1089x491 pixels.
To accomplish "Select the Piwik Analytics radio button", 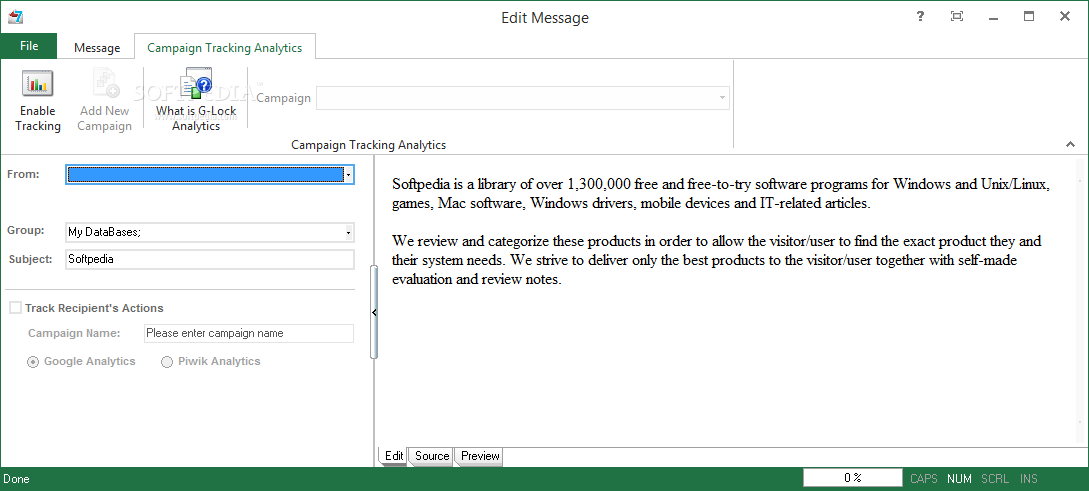I will (167, 362).
